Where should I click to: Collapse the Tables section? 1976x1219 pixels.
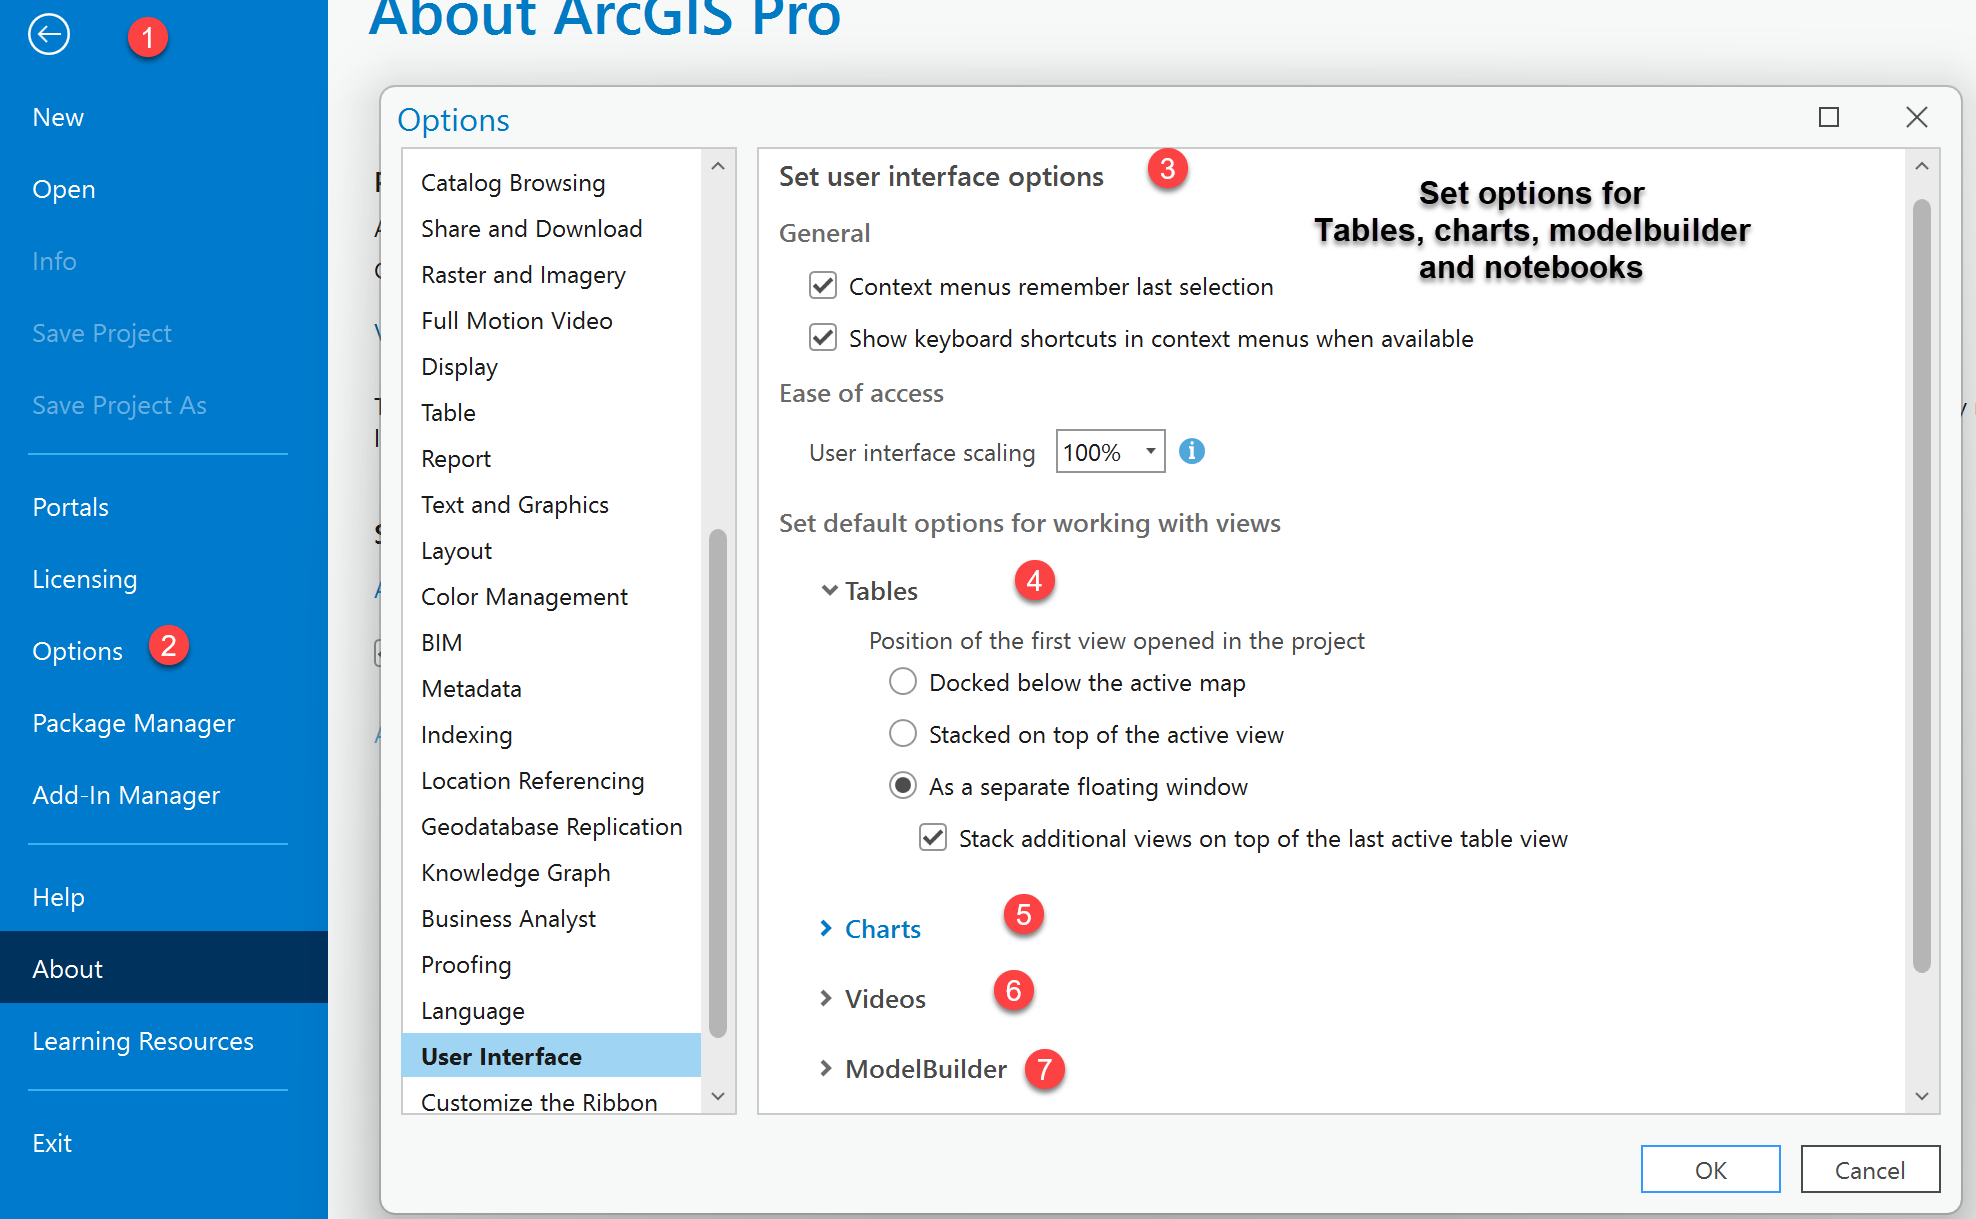(828, 590)
